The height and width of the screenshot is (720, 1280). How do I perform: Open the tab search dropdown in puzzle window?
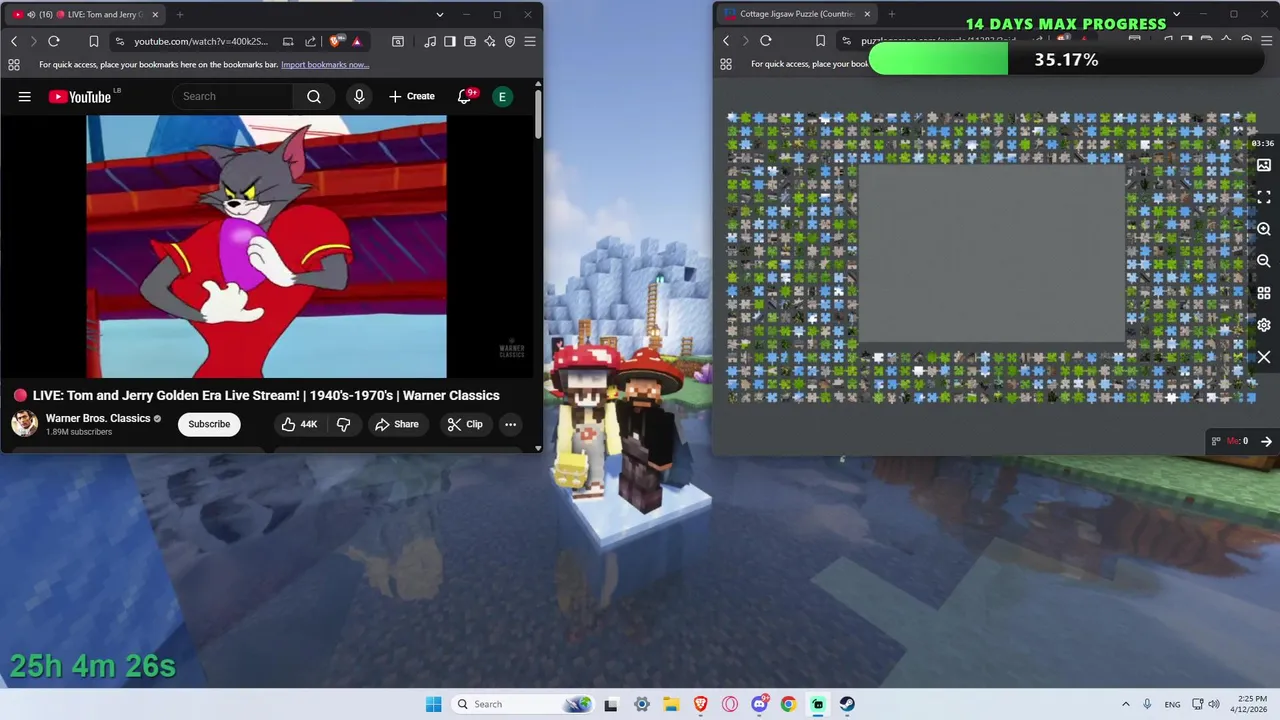[x=1176, y=15]
